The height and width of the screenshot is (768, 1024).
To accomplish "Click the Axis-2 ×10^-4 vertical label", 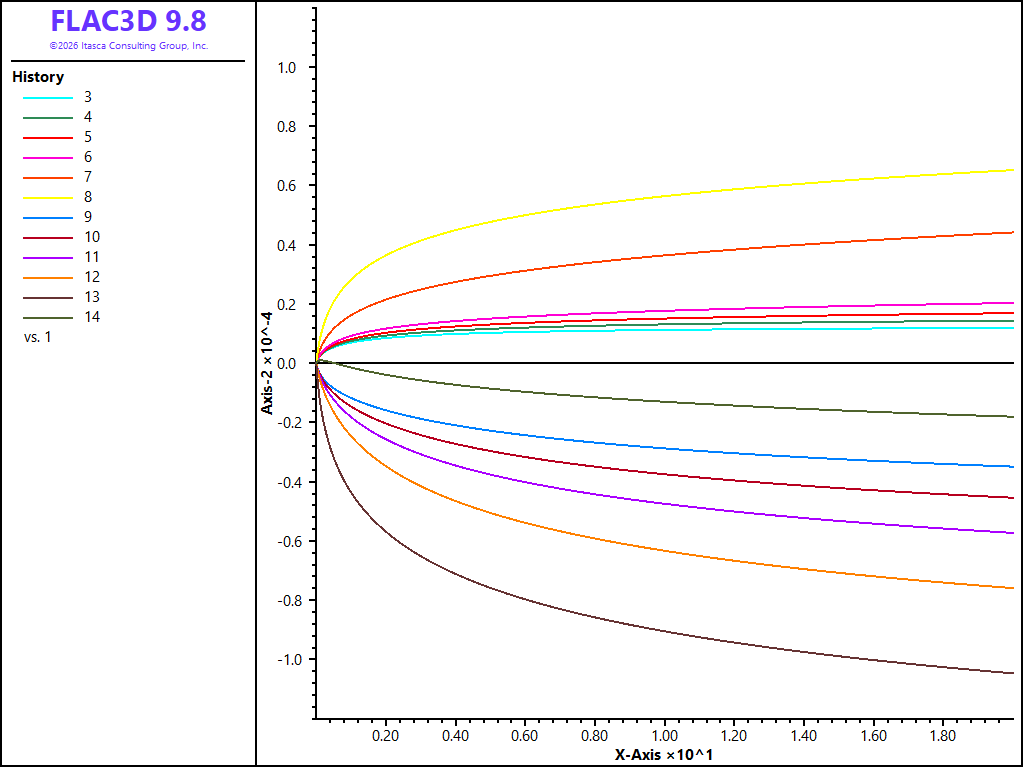I will (x=267, y=362).
